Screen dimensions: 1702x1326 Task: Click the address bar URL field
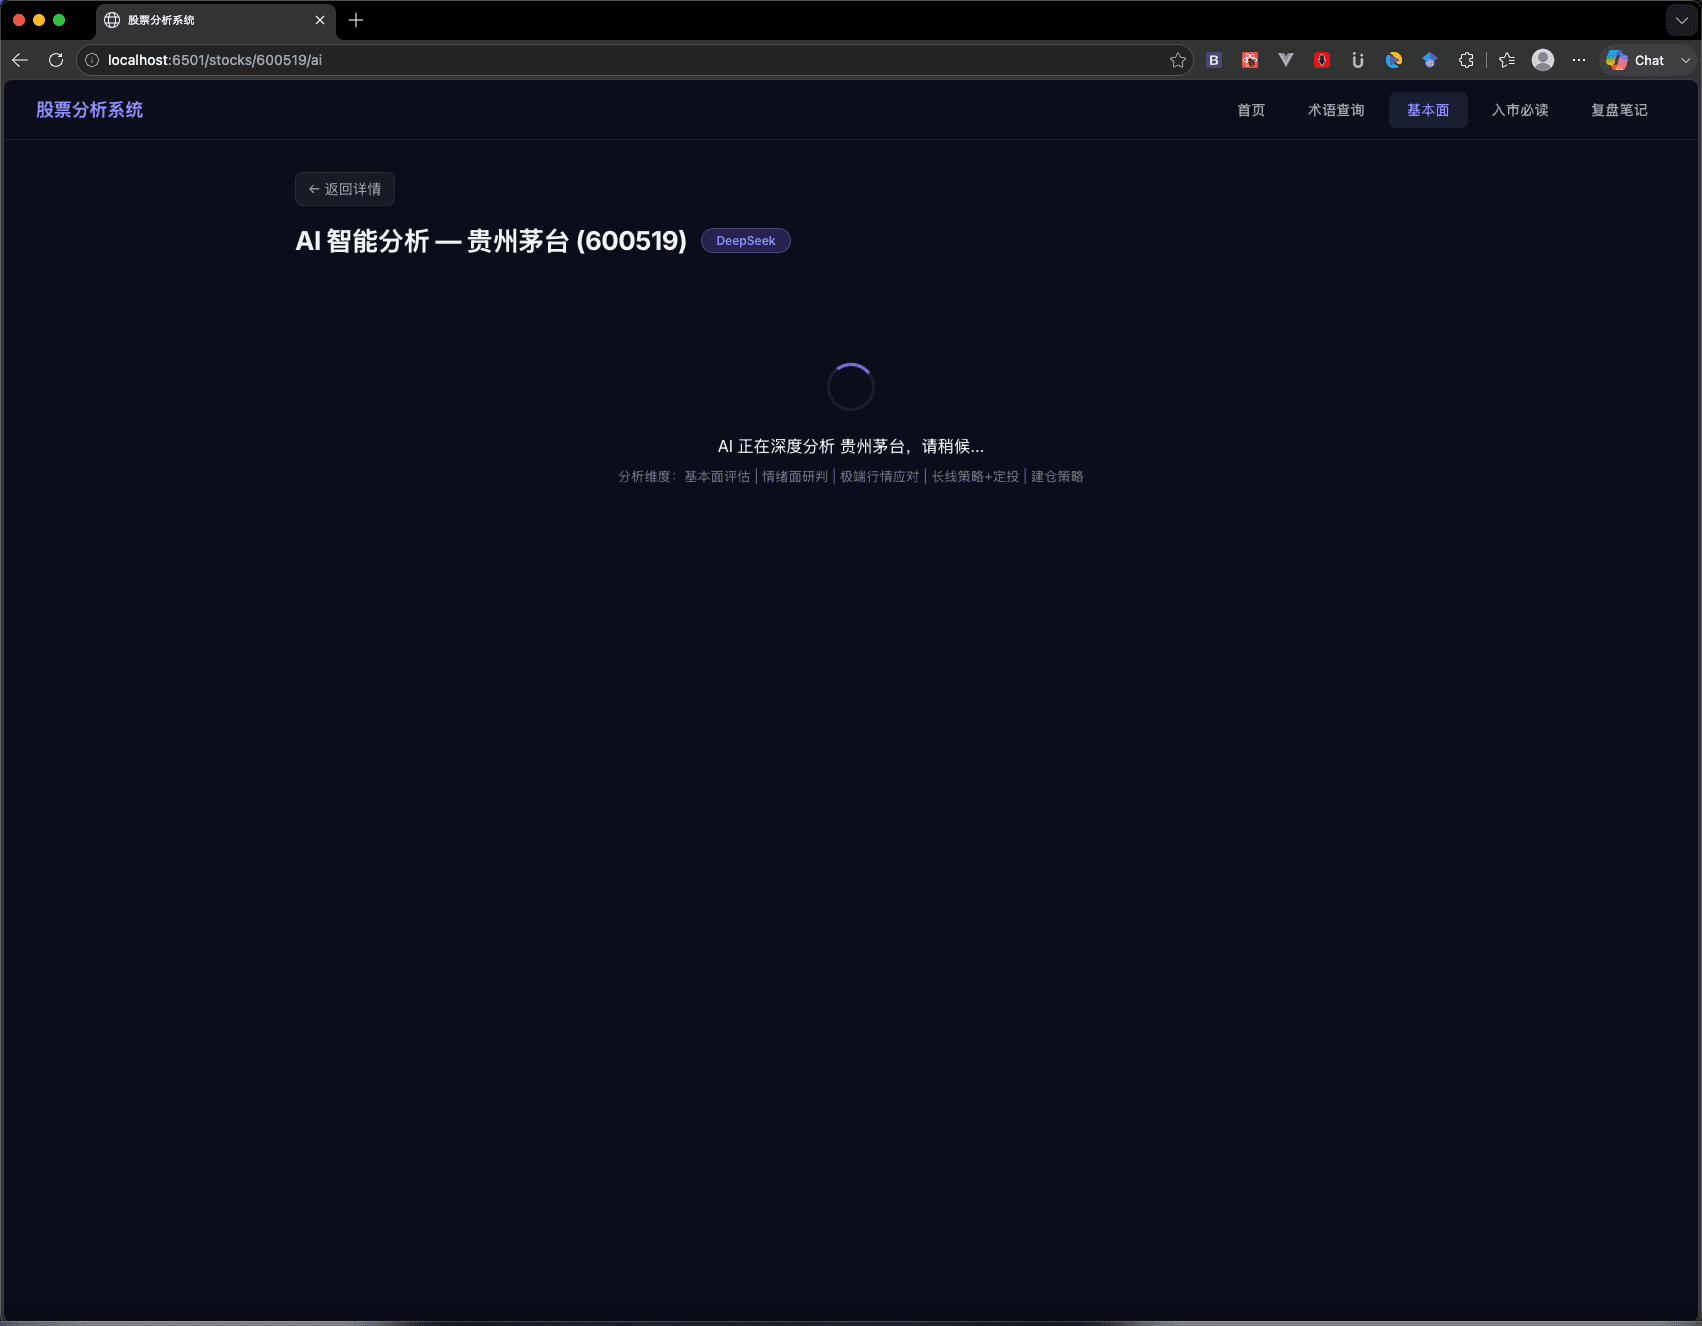pos(635,60)
